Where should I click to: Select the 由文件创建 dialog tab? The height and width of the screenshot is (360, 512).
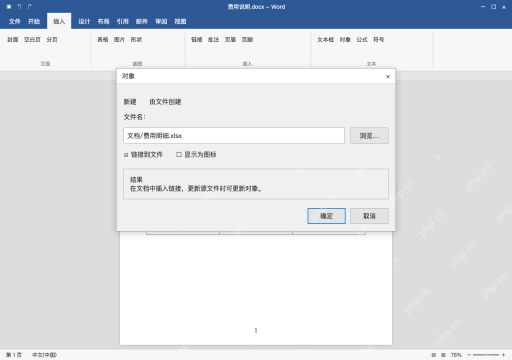click(165, 102)
